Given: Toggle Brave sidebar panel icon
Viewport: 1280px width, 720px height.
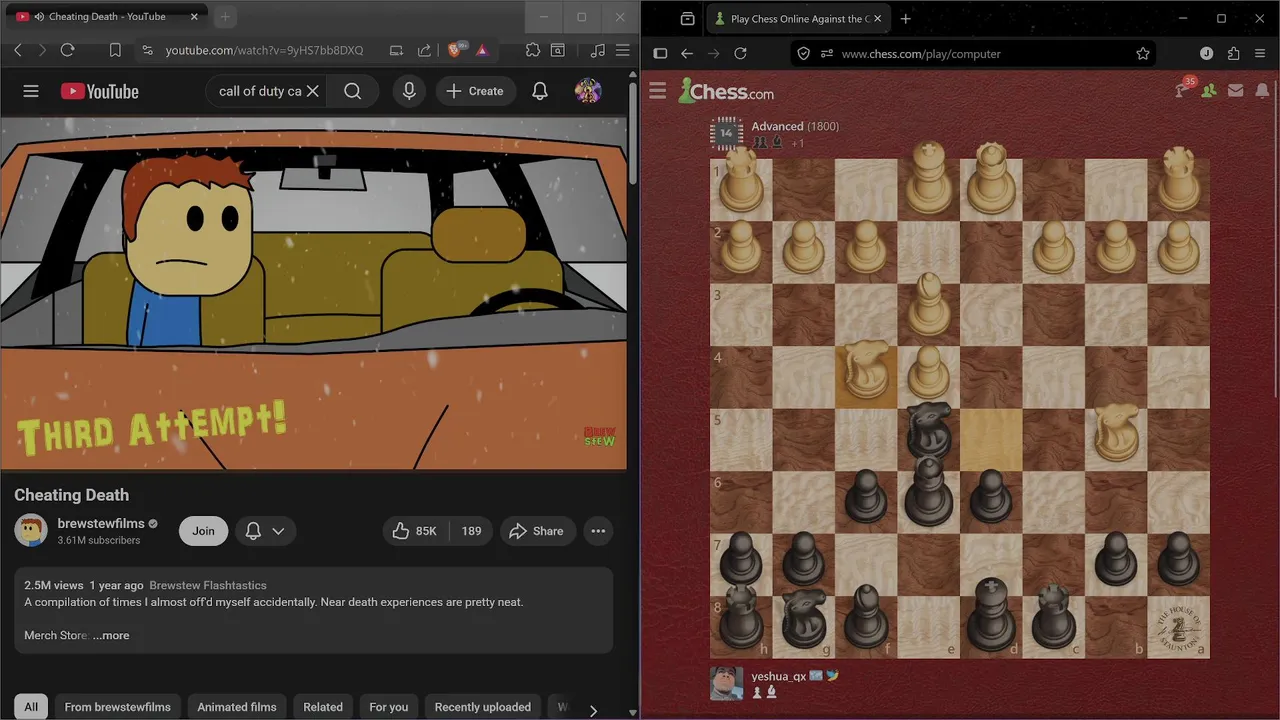Looking at the screenshot, I should point(558,50).
